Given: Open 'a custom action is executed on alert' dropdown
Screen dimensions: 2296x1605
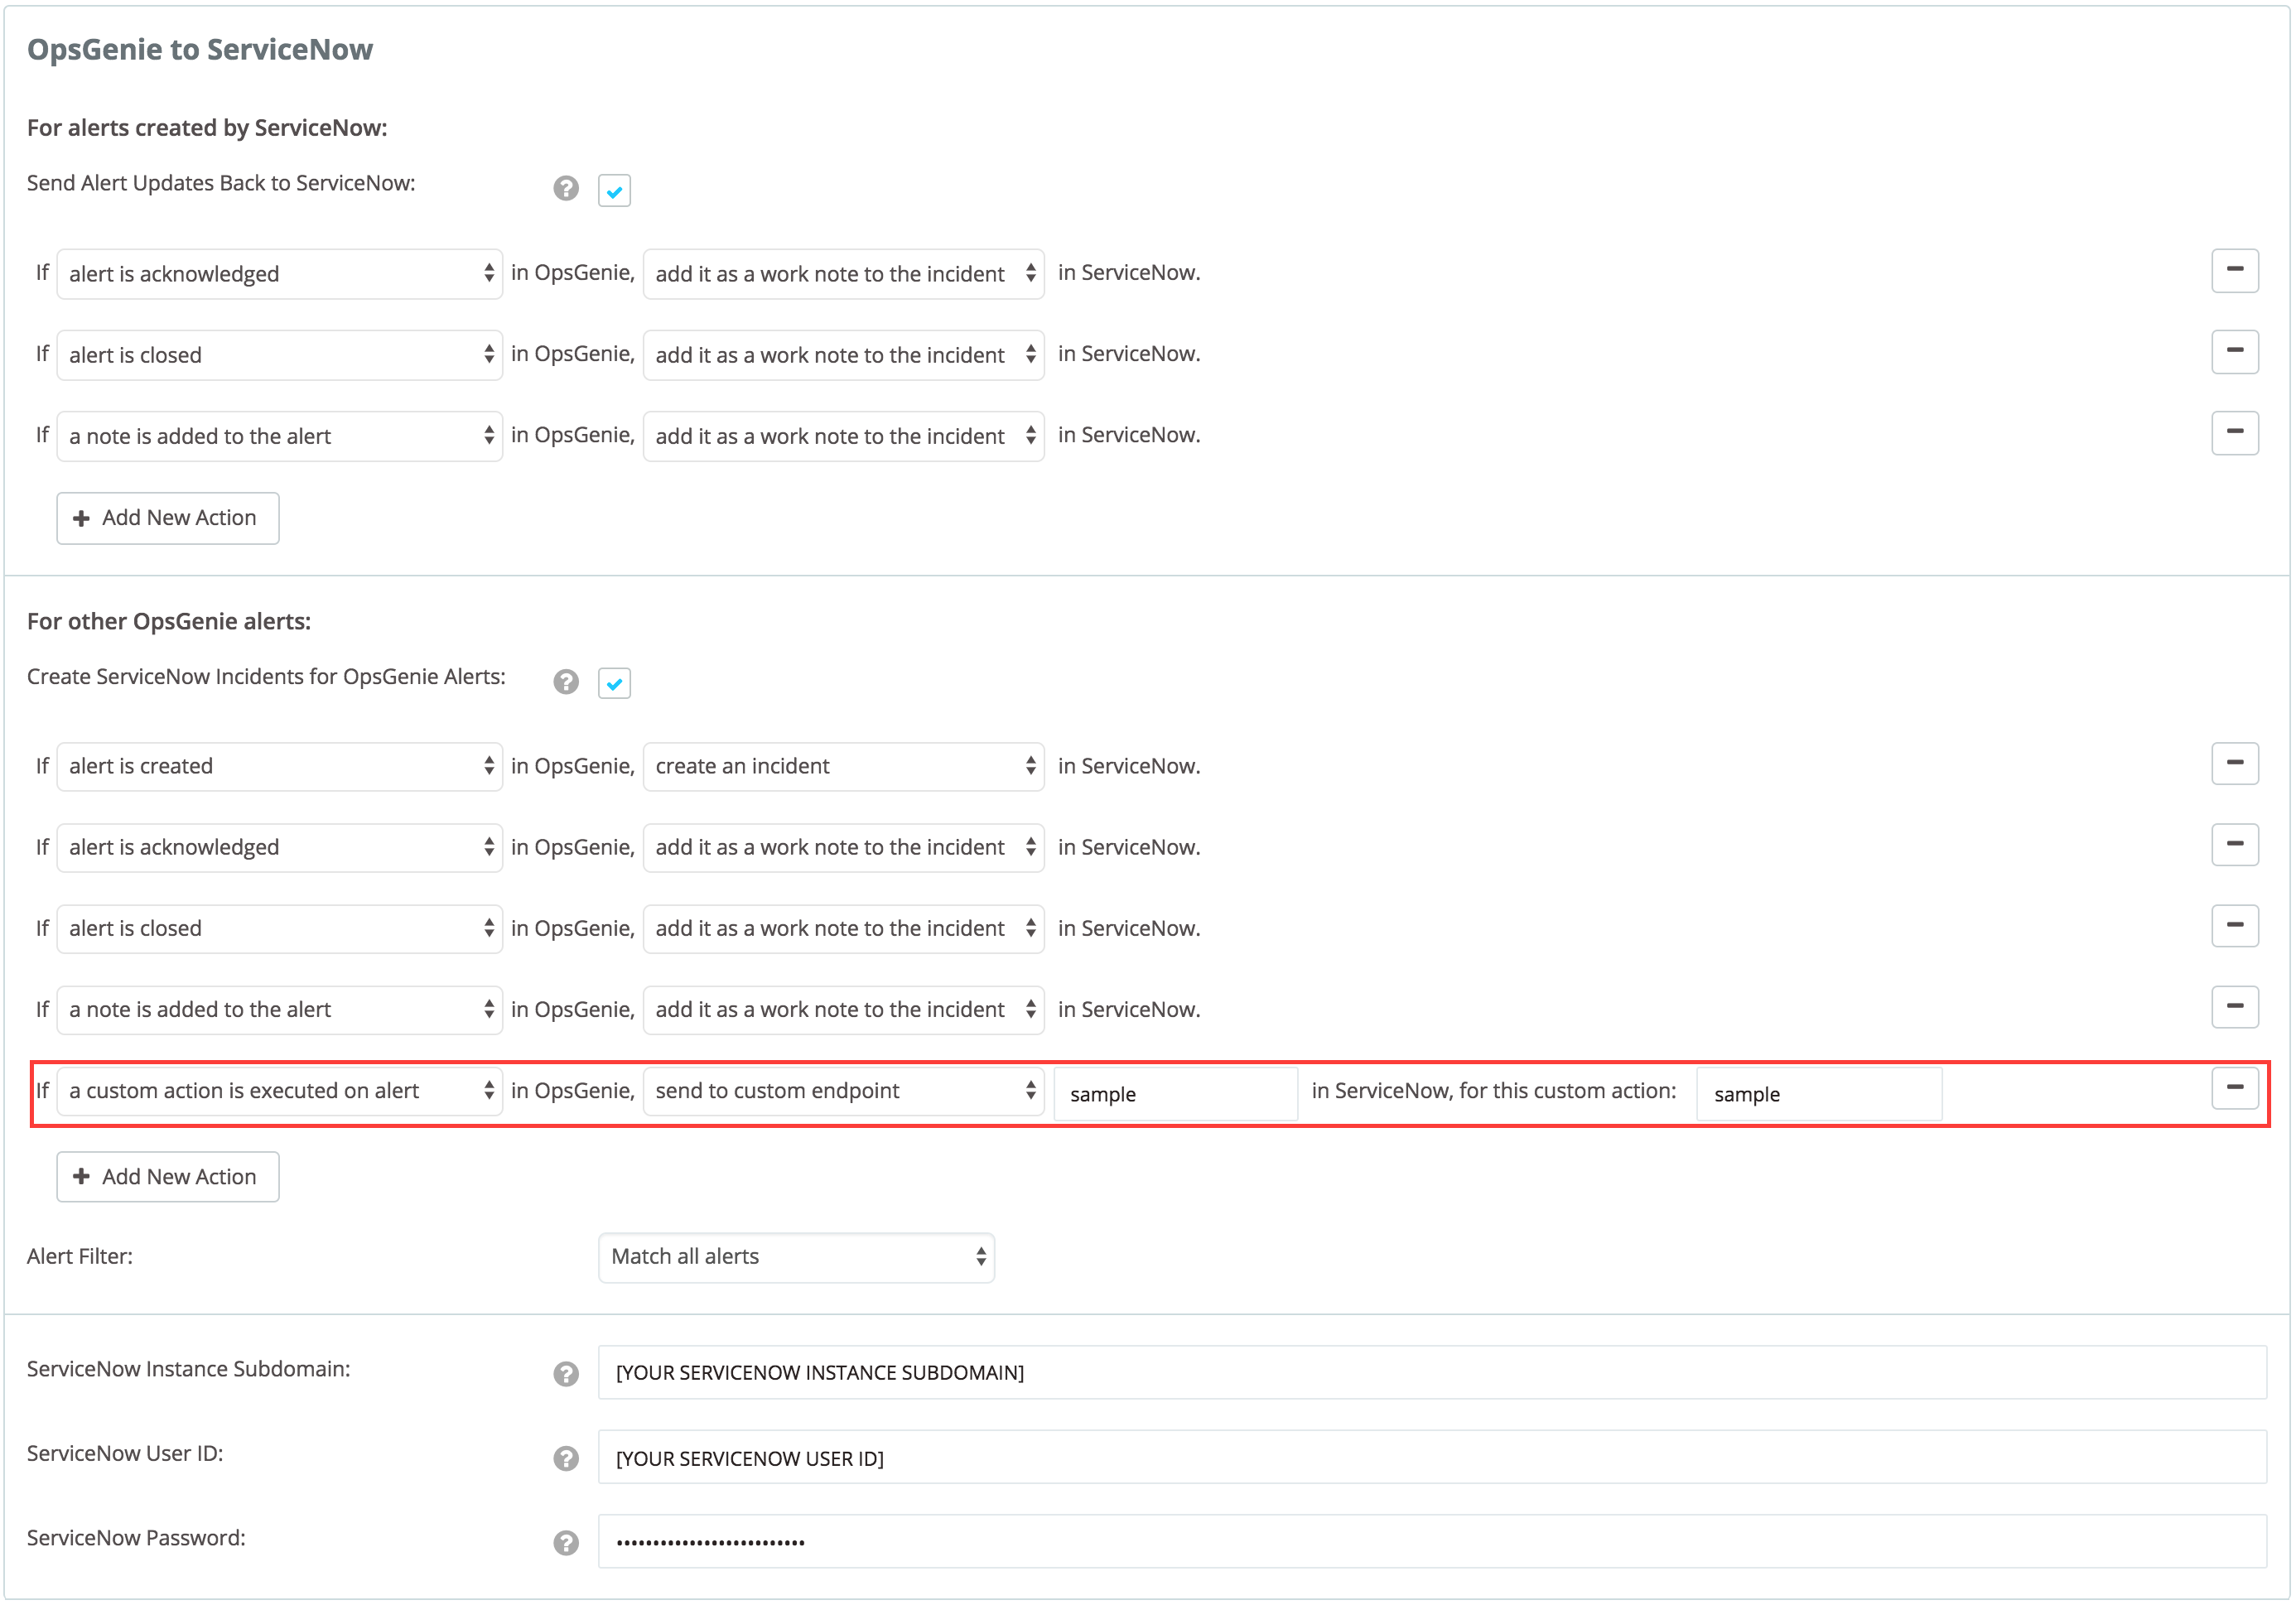Looking at the screenshot, I should click(280, 1091).
